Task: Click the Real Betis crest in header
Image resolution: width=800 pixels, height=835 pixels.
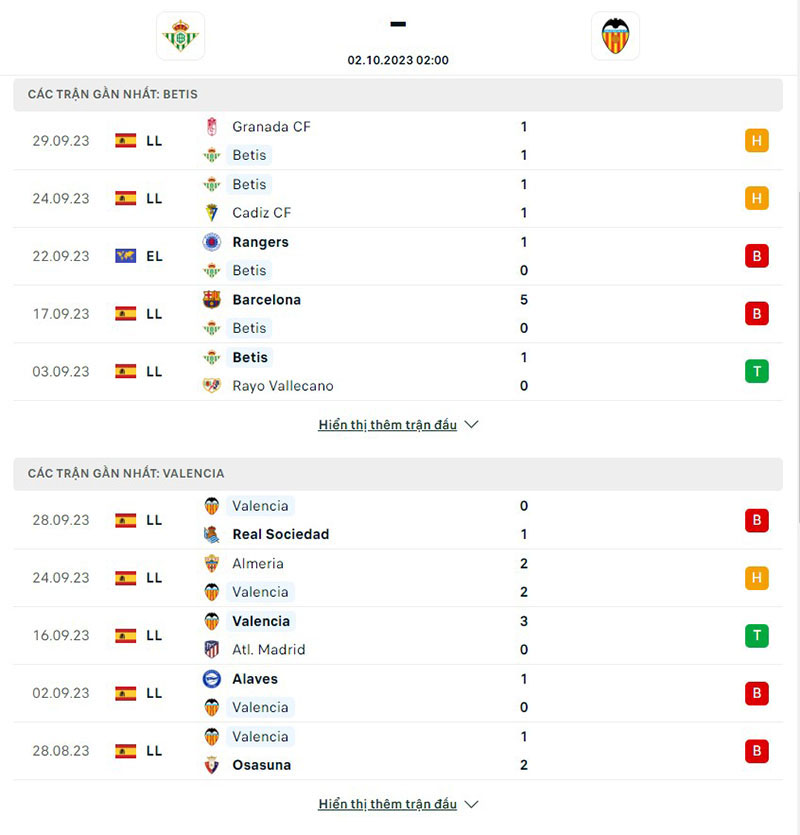Action: coord(181,36)
